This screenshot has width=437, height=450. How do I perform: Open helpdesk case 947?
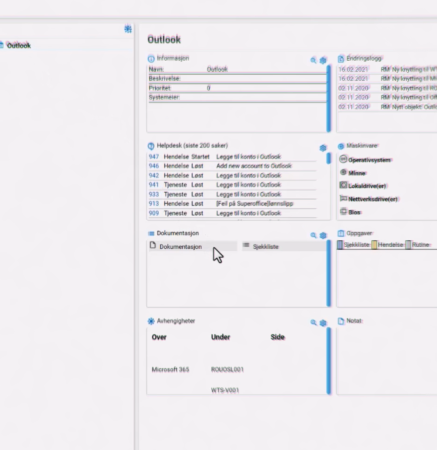click(x=154, y=157)
